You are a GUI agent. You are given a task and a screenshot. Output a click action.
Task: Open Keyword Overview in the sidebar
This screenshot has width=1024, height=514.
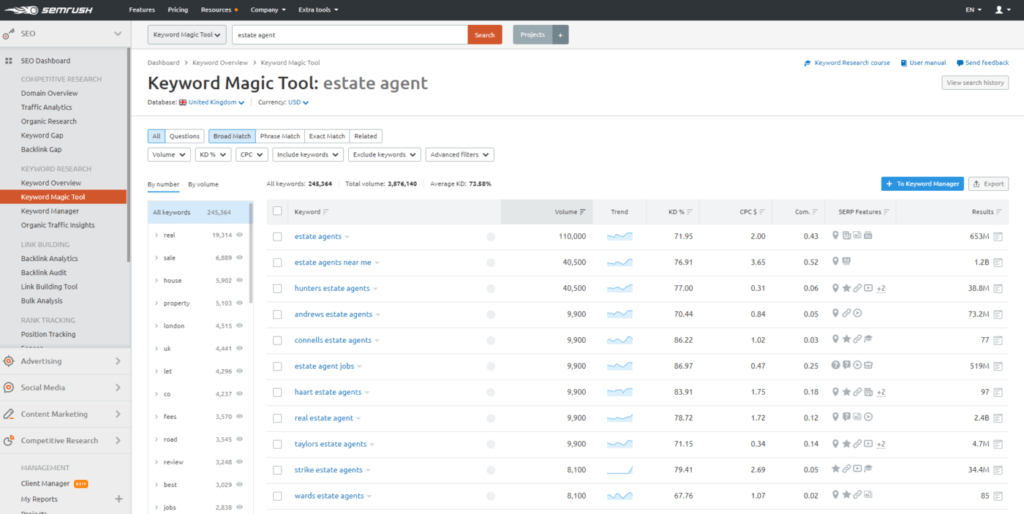point(51,183)
